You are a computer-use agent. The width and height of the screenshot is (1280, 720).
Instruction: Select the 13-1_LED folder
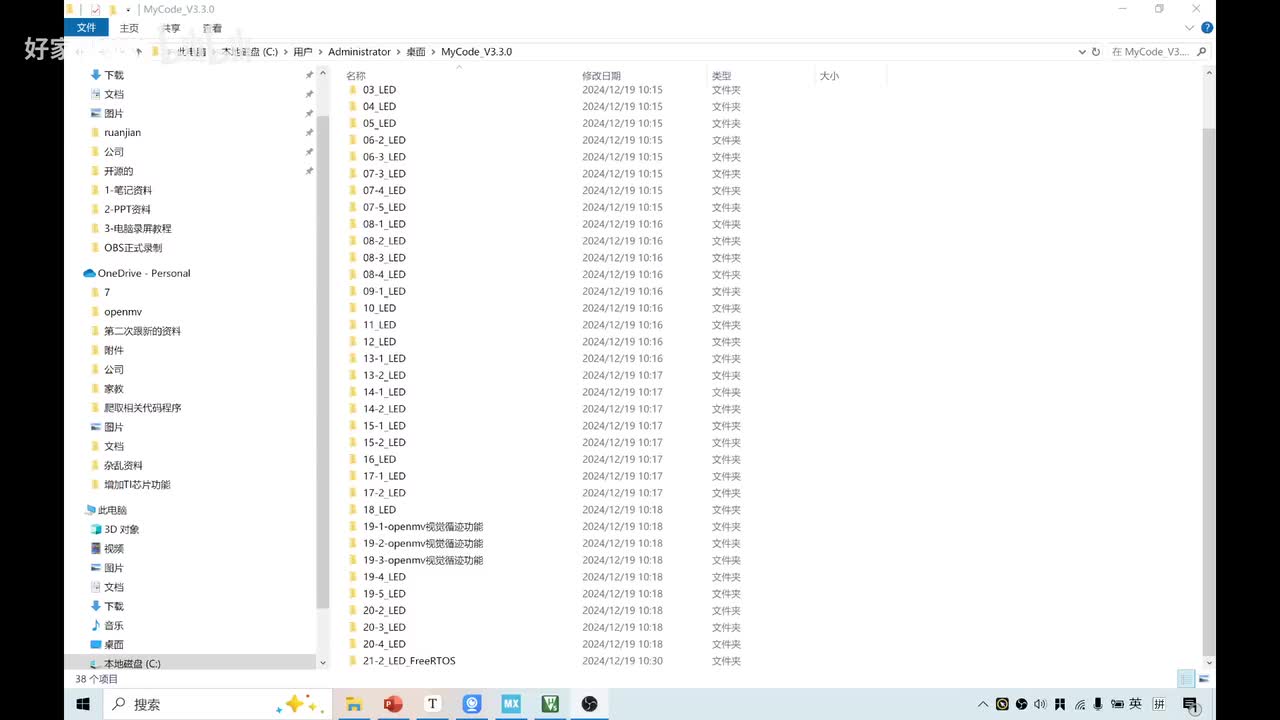(384, 358)
